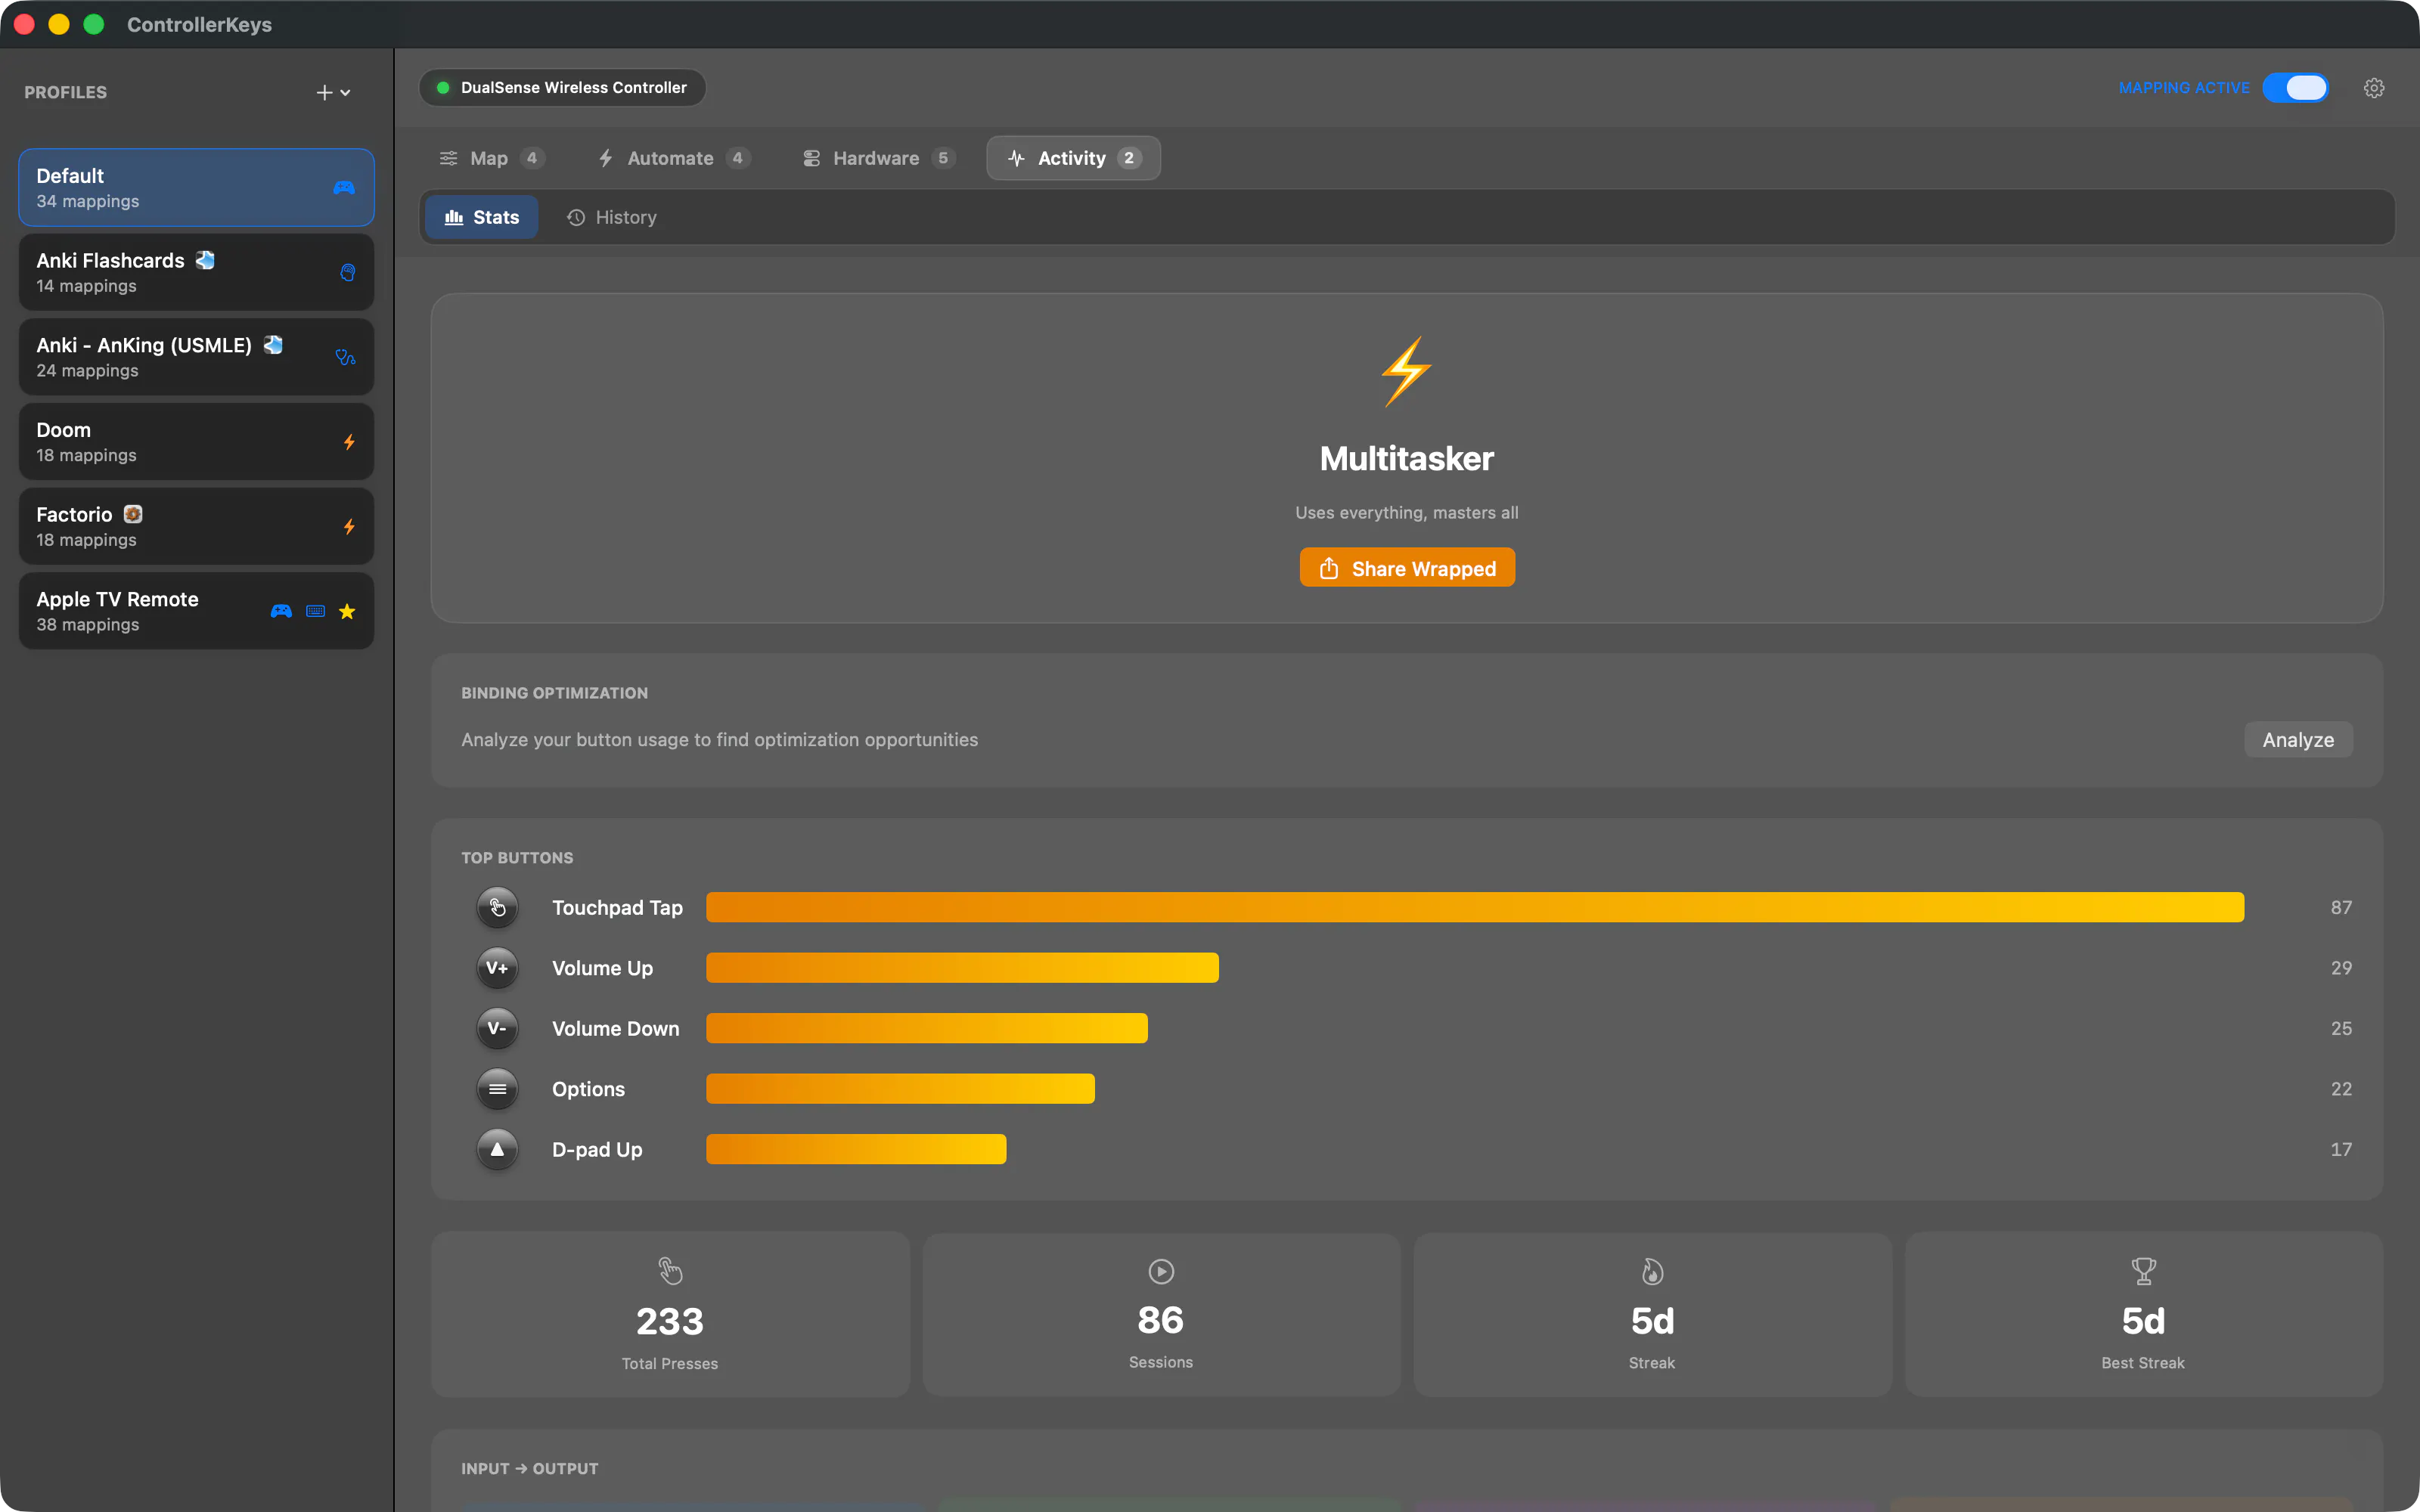
Task: Click the 'Volume Down' label
Action: (615, 1028)
